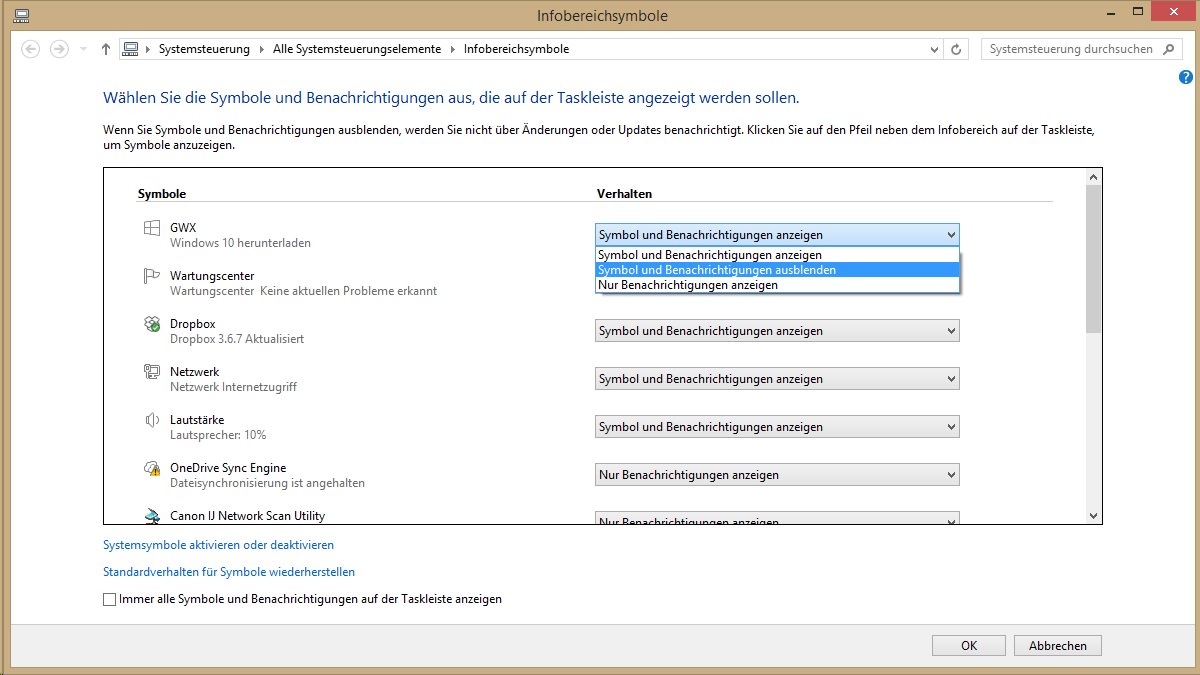Click the list scrollbar up arrow
Image resolution: width=1200 pixels, height=675 pixels.
point(1093,177)
